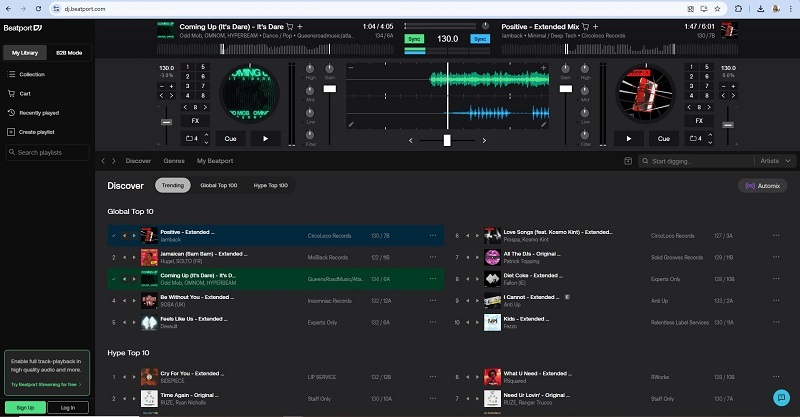Viewport: 800px width, 417px height.
Task: Trigger hot cue 8 on right deck
Action: tap(707, 95)
